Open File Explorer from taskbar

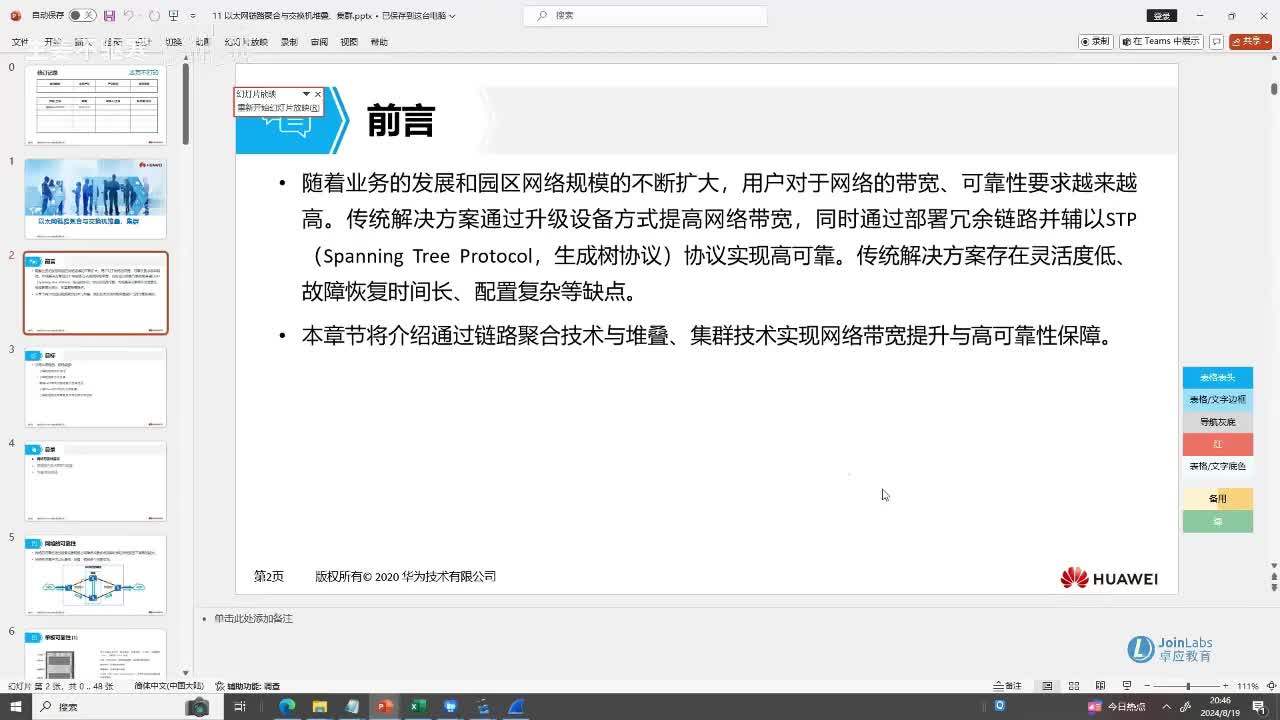[320, 707]
